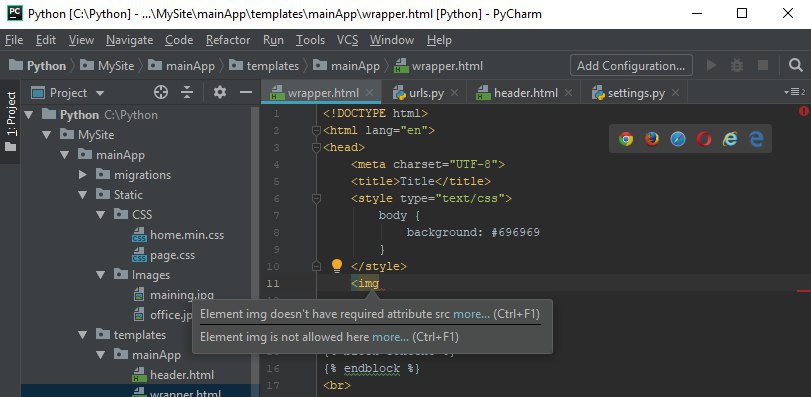Close the wrapper.html tab
The height and width of the screenshot is (397, 811).
click(x=369, y=93)
